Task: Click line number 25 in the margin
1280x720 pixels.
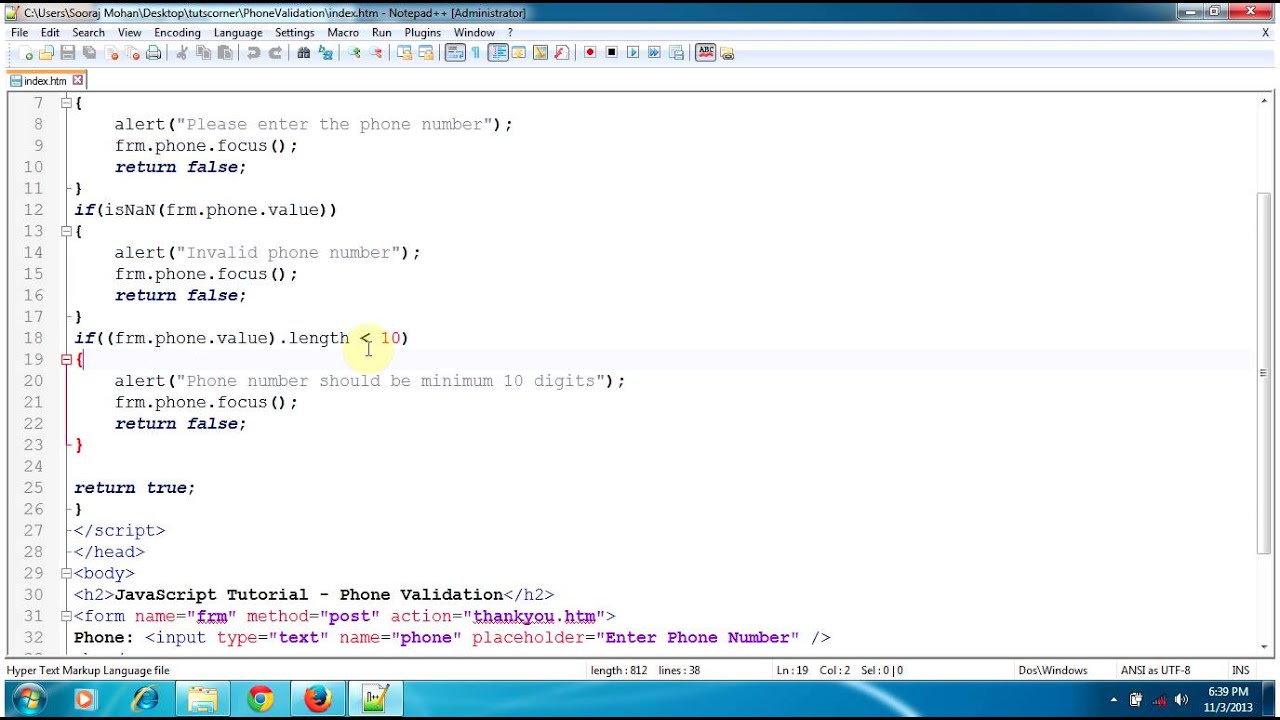Action: [x=32, y=488]
